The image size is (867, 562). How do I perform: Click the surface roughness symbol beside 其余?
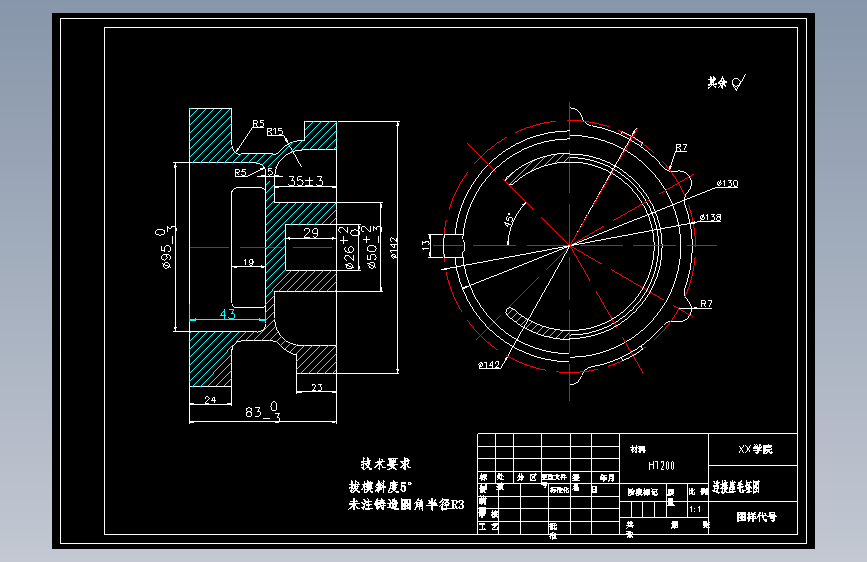(x=739, y=82)
